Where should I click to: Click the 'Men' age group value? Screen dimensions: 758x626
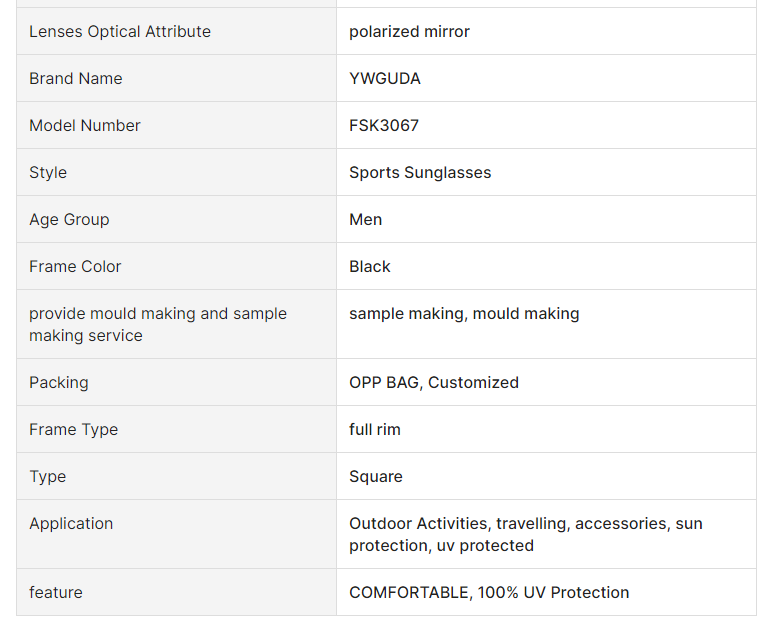point(365,220)
